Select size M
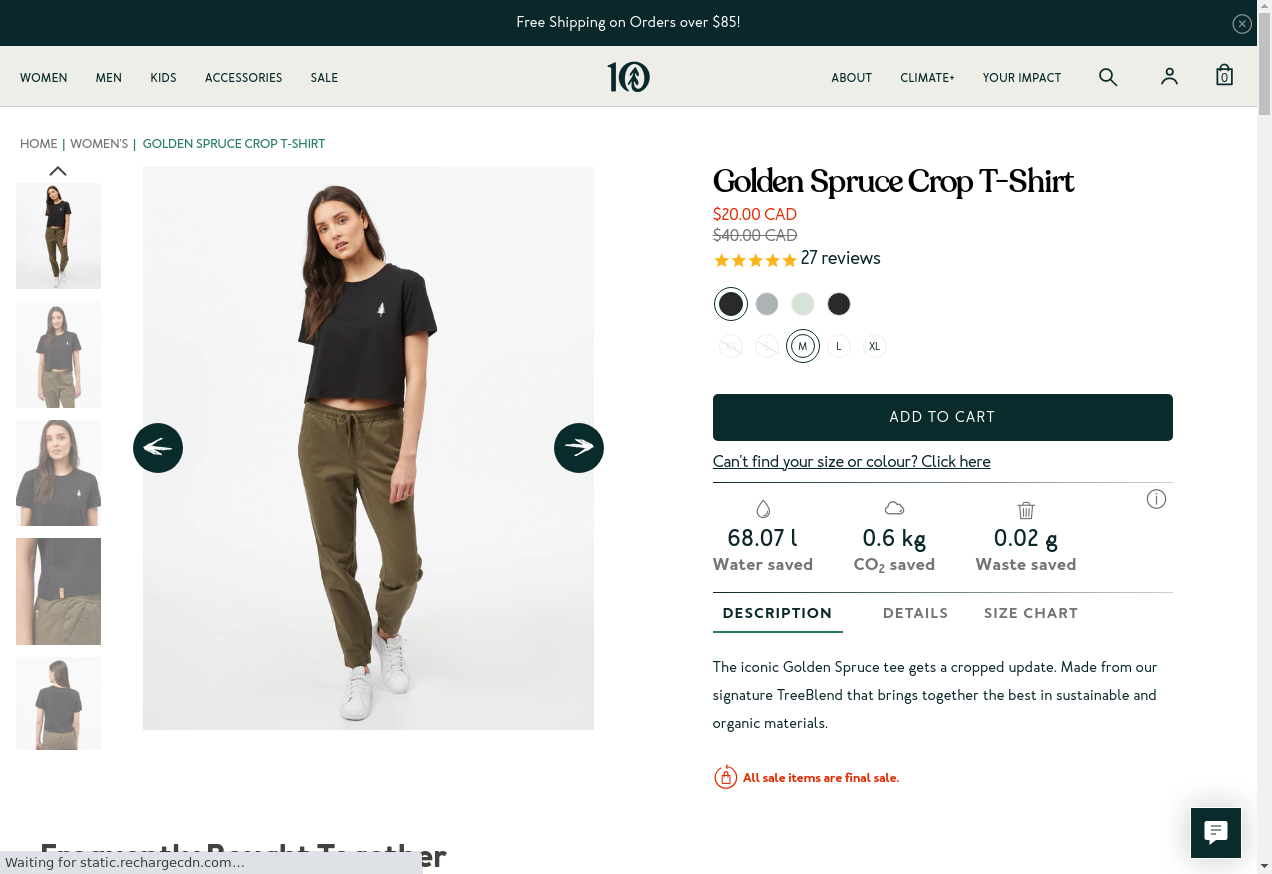 [802, 346]
